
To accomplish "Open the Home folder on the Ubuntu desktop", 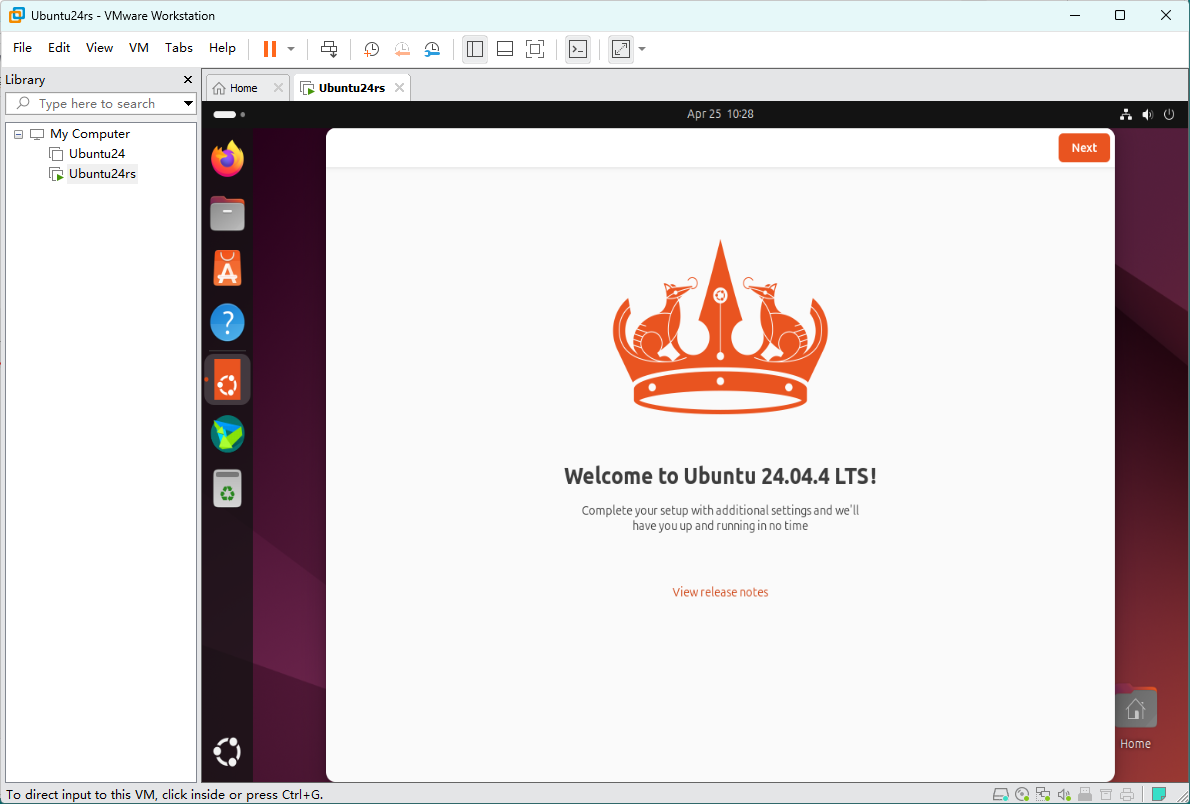I will [1135, 718].
